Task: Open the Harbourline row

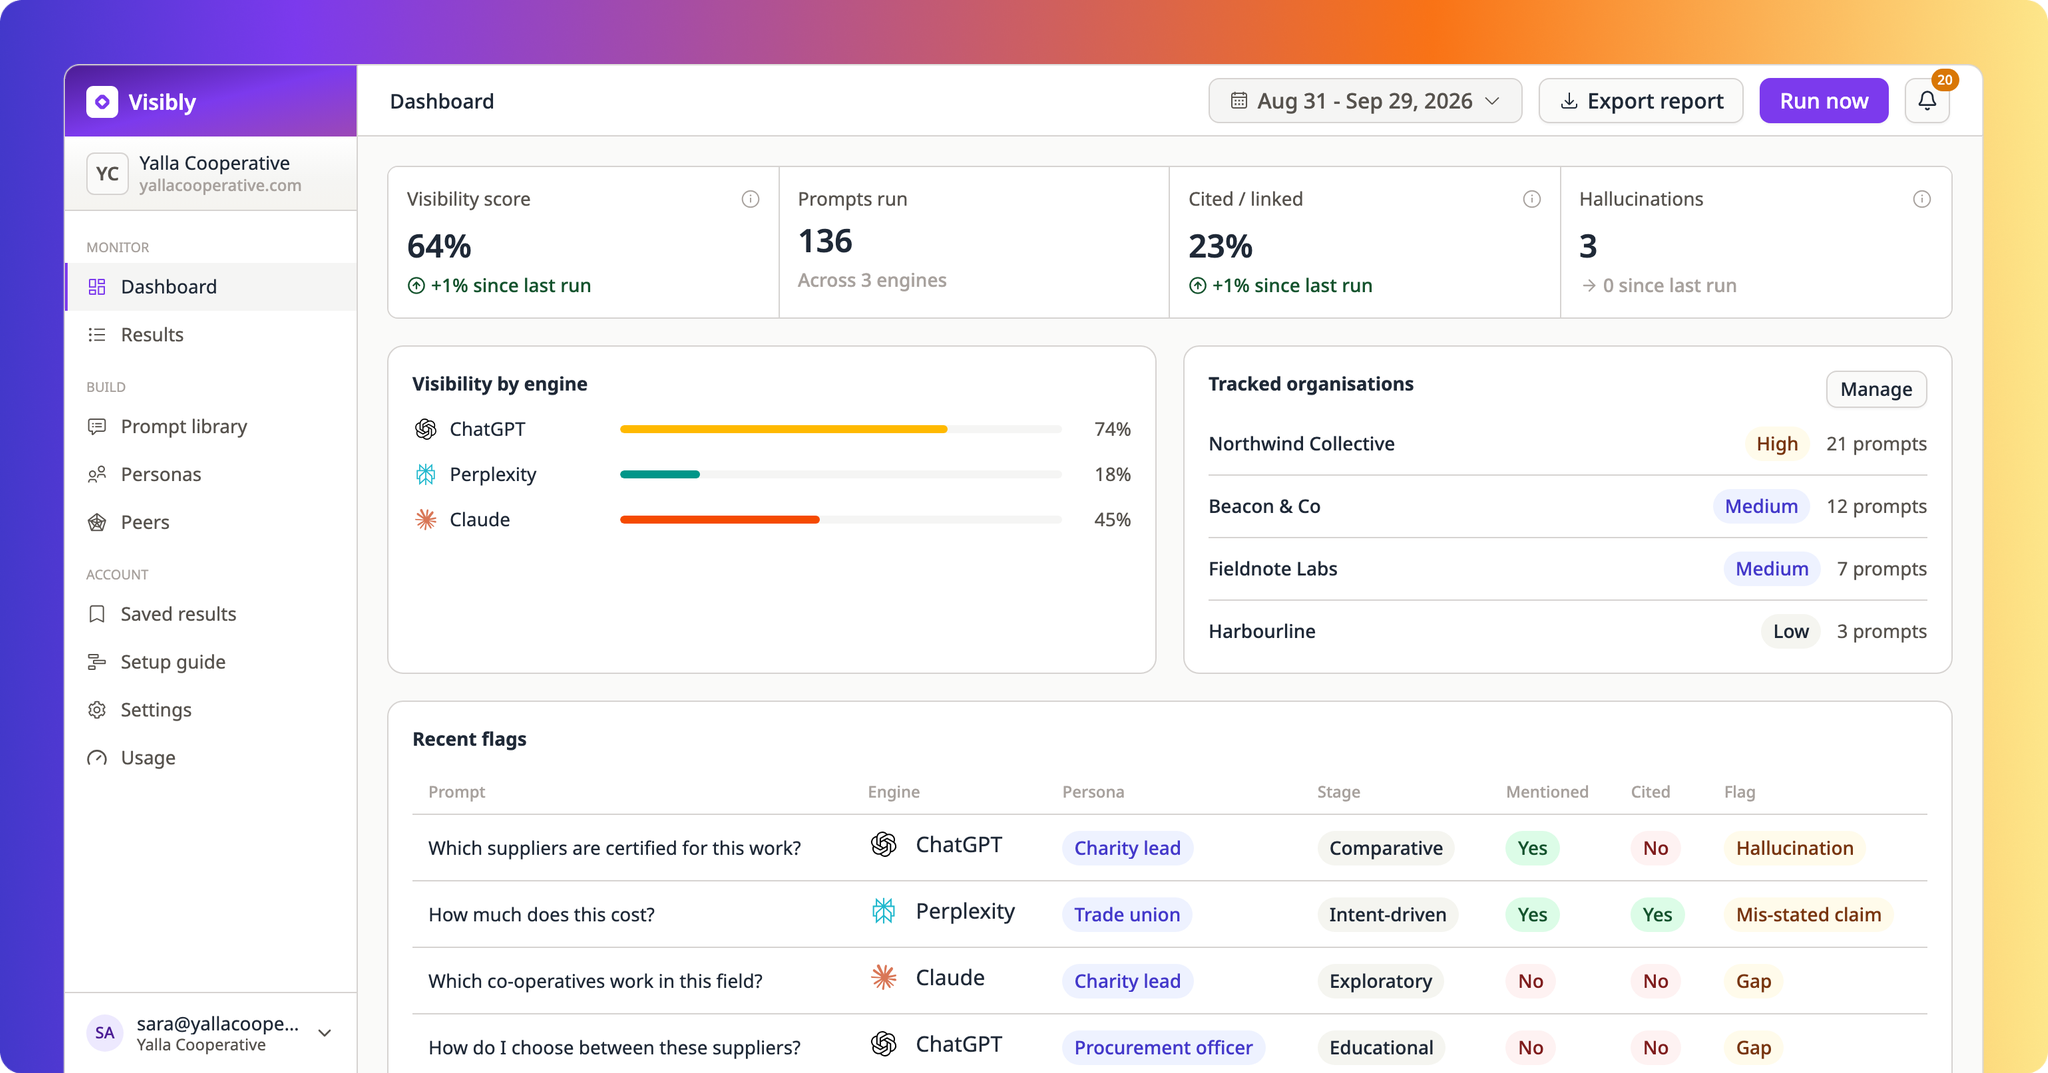Action: coord(1567,632)
